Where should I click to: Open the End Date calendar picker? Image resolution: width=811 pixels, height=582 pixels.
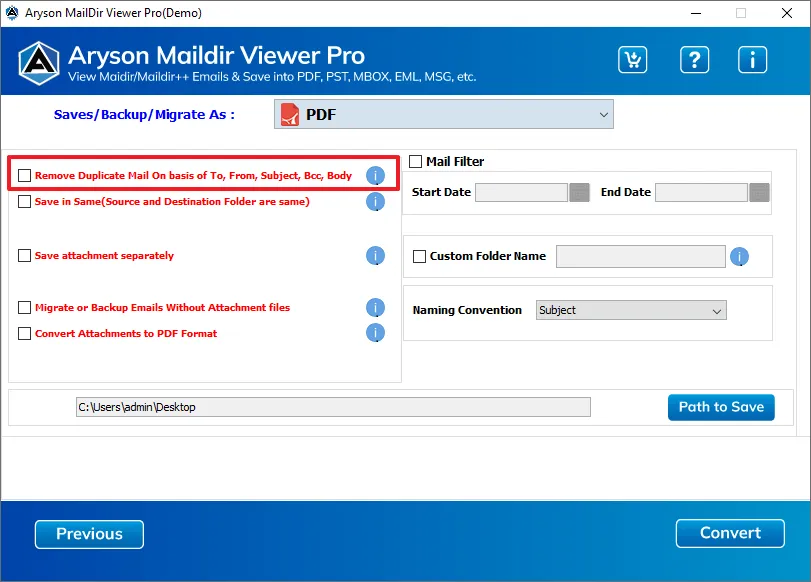tap(759, 192)
